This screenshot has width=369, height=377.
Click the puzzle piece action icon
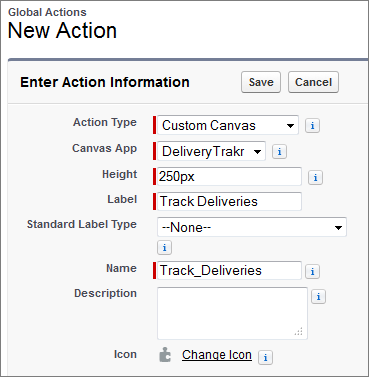click(165, 355)
